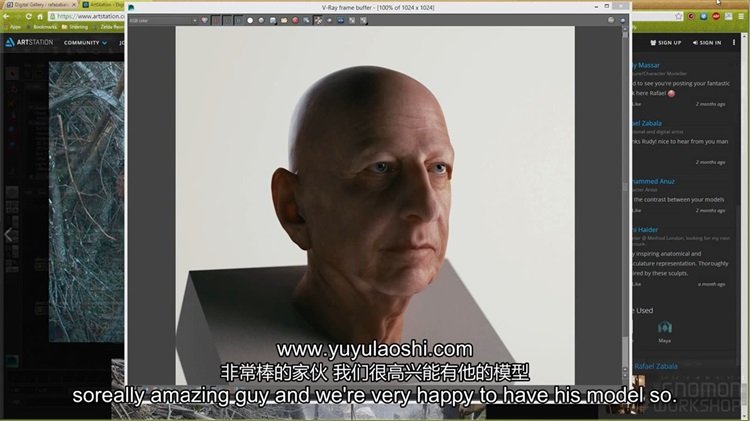The image size is (750, 421).
Task: Open Anuz's commenter profile link
Action: [653, 181]
